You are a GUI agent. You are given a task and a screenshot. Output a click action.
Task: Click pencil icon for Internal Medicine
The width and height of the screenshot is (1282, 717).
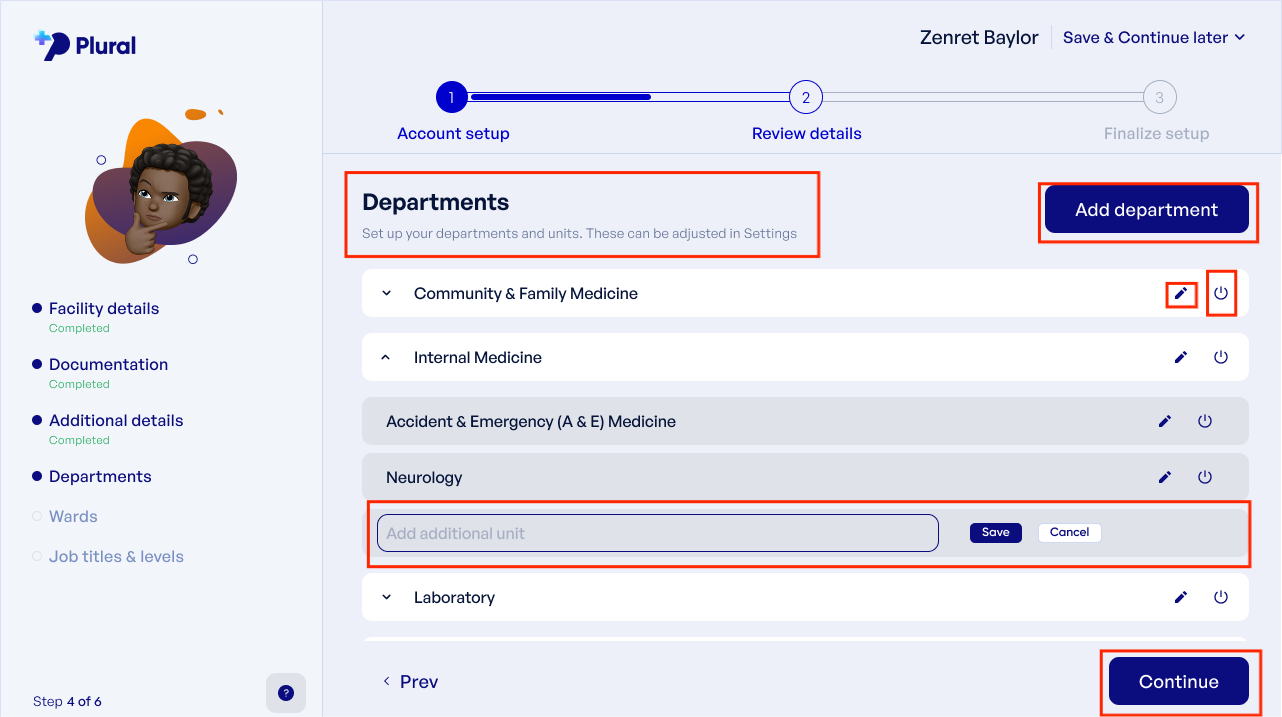pos(1181,358)
